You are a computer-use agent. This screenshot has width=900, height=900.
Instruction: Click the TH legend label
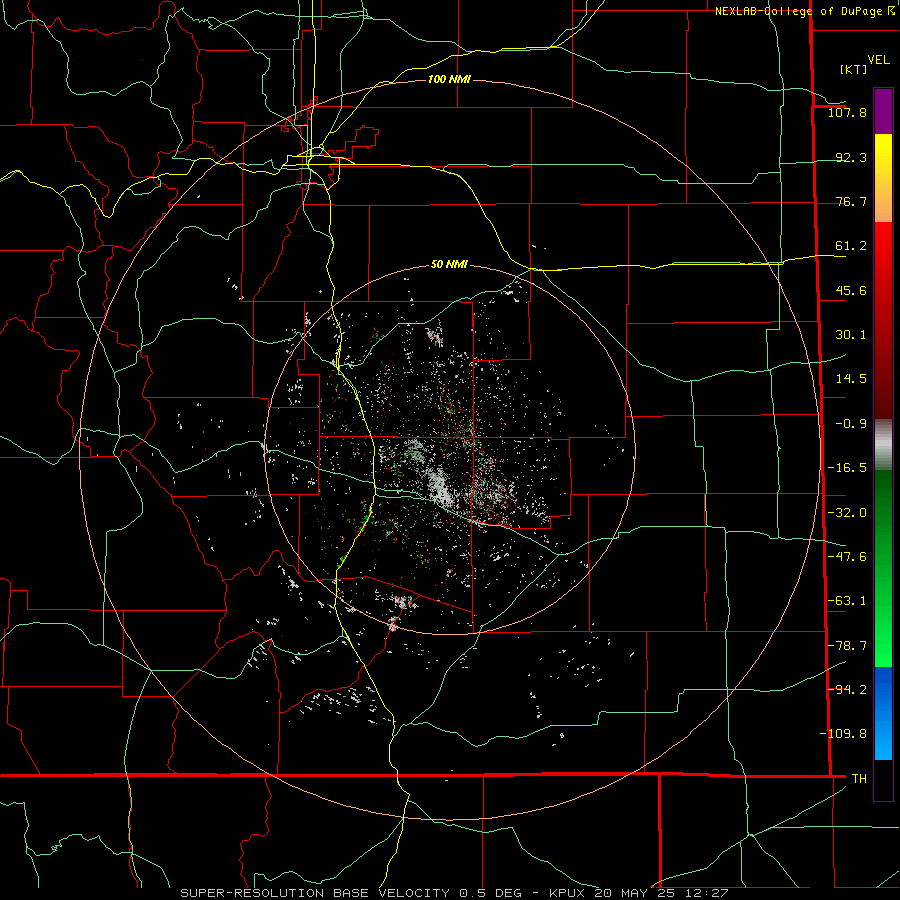859,779
